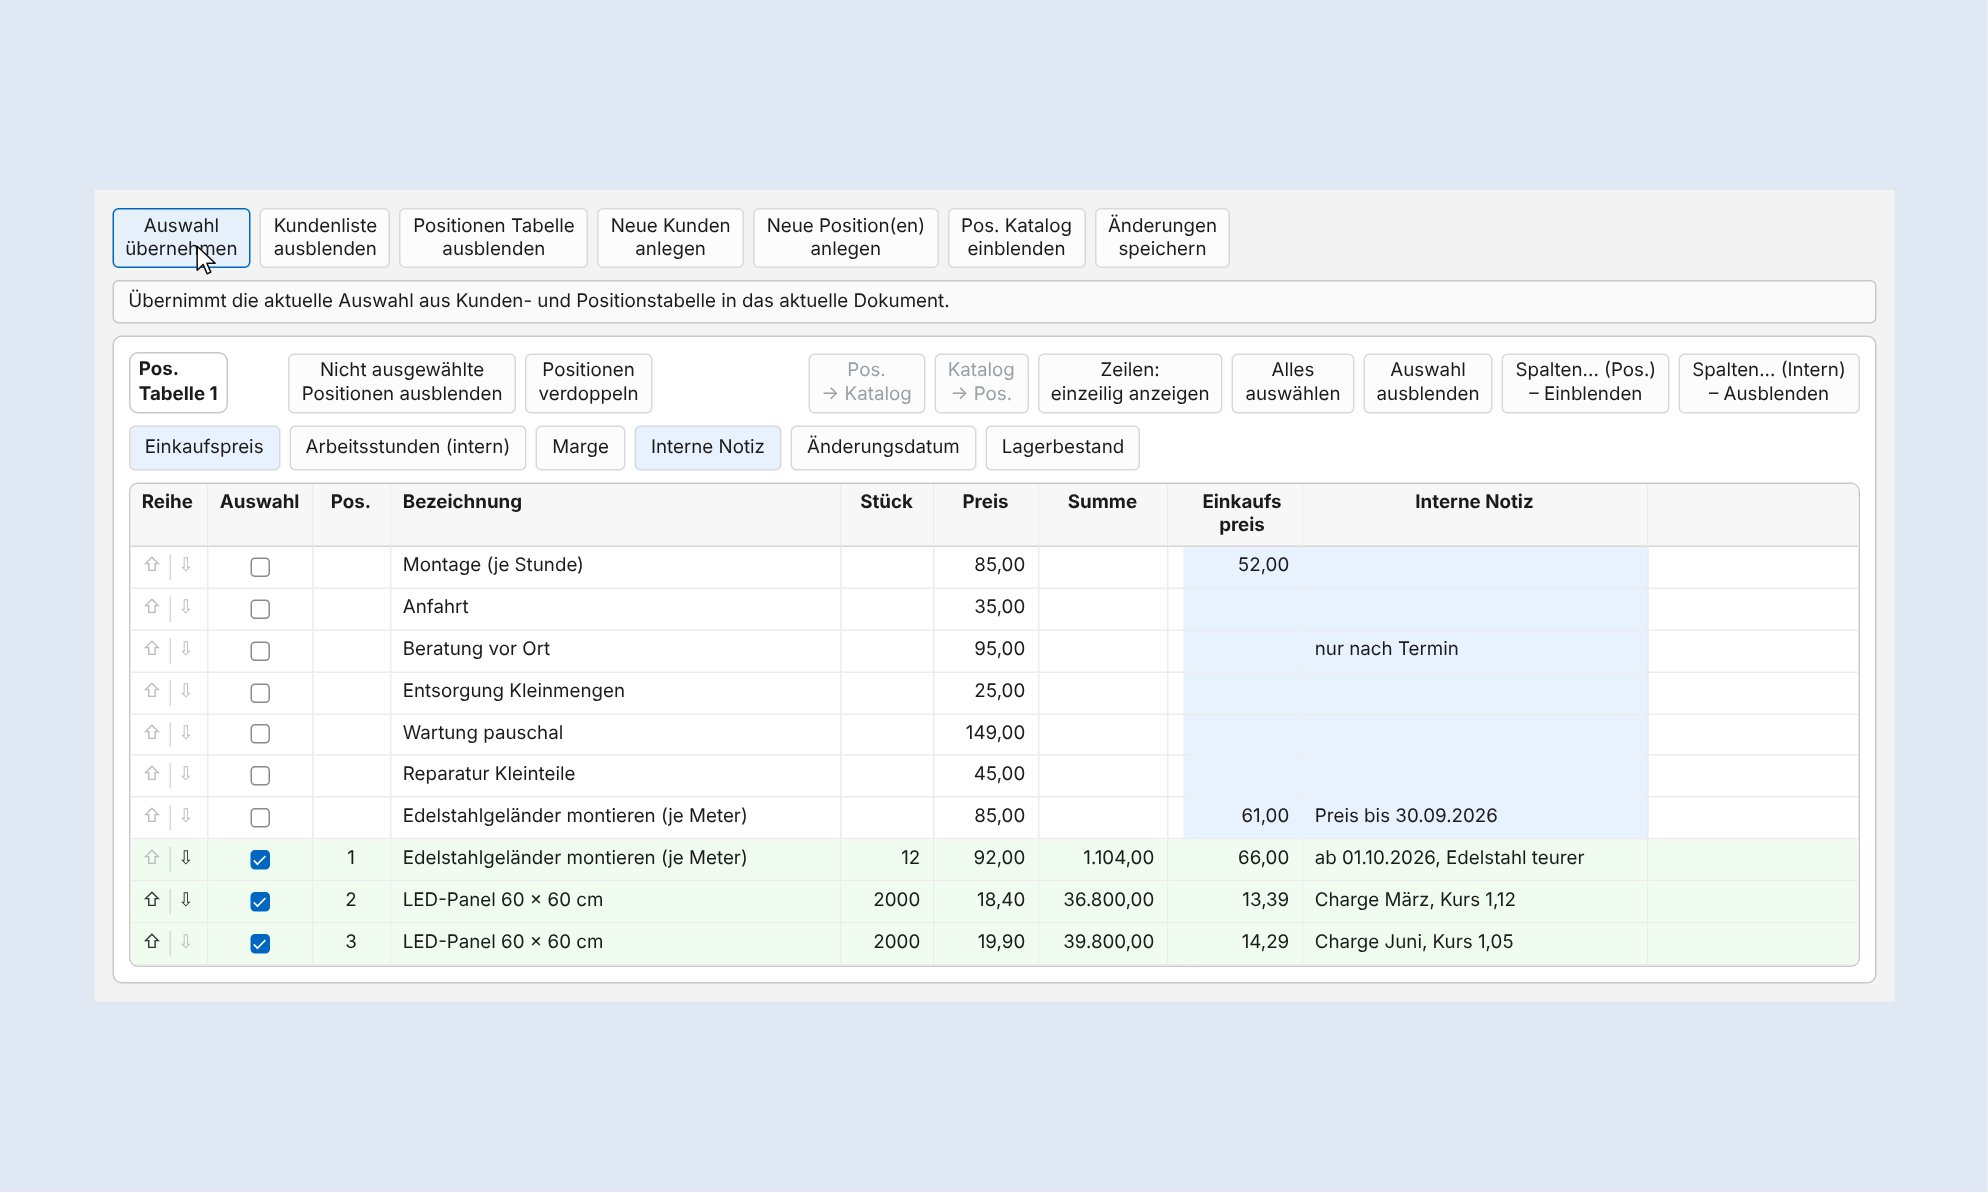This screenshot has width=1988, height=1193.
Task: Switch to the Pos. Tabelle 1 tab
Action: coord(178,382)
